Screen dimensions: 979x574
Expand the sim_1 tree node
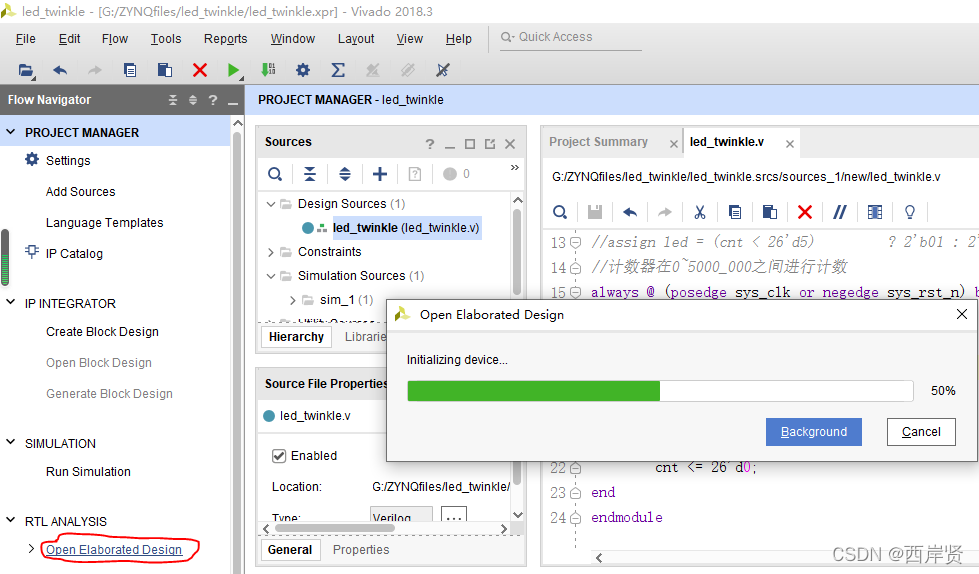pos(293,300)
